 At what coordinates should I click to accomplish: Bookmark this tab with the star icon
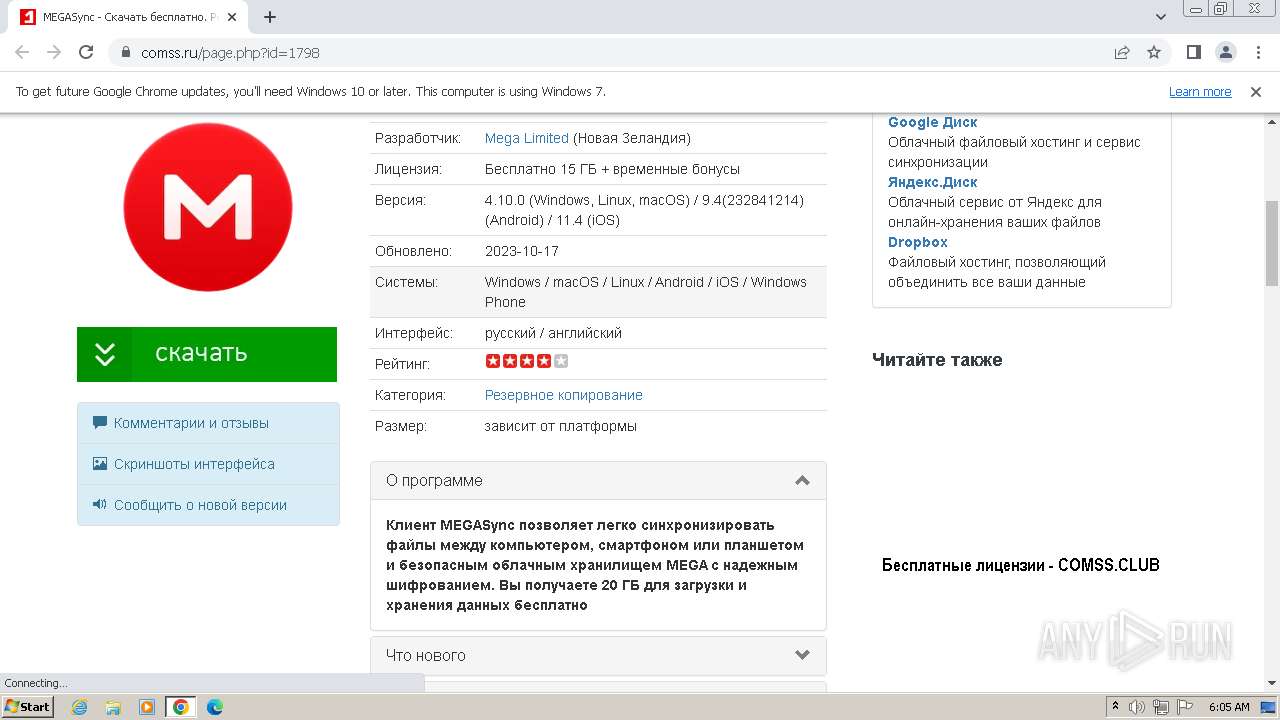click(x=1154, y=53)
